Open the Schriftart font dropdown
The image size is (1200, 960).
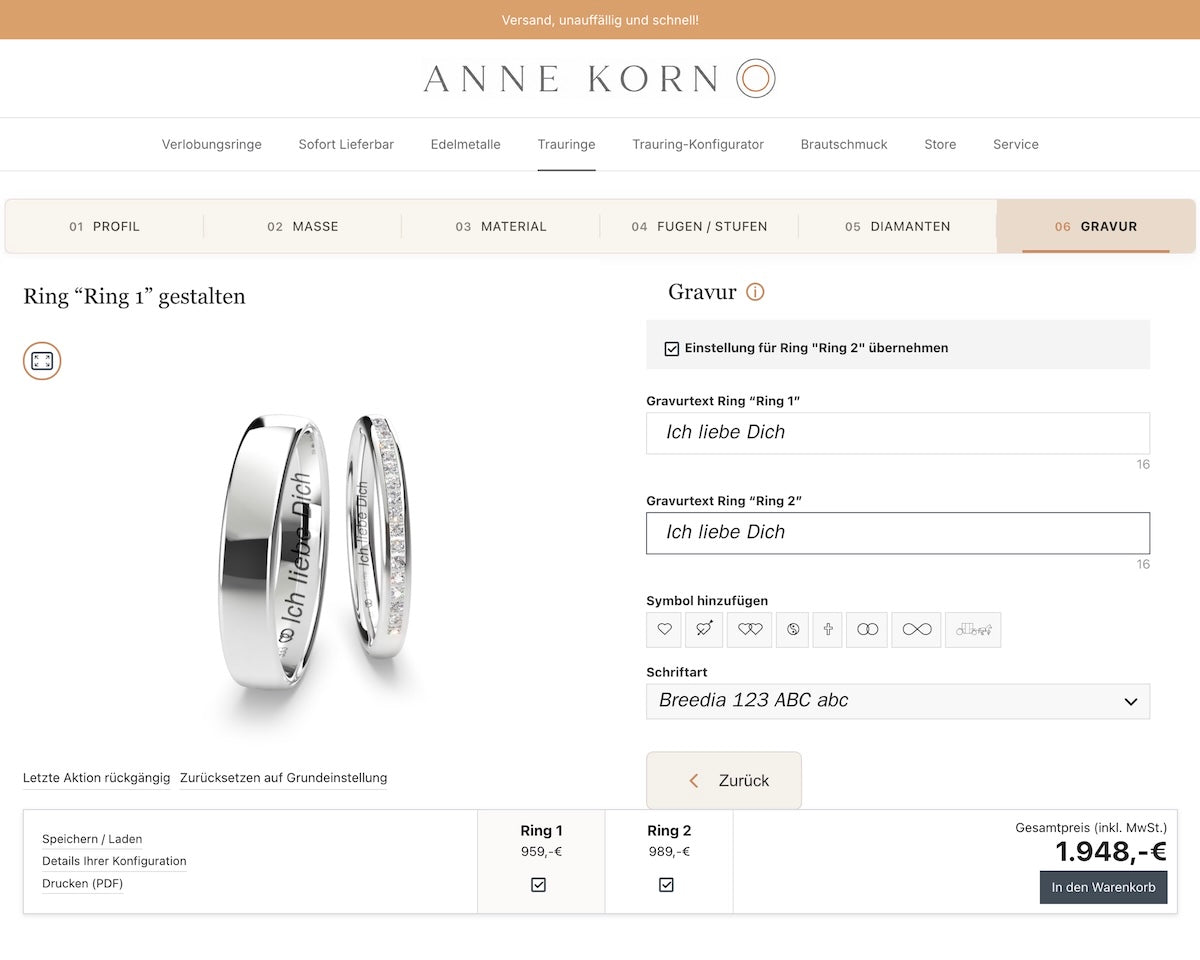pyautogui.click(x=898, y=701)
